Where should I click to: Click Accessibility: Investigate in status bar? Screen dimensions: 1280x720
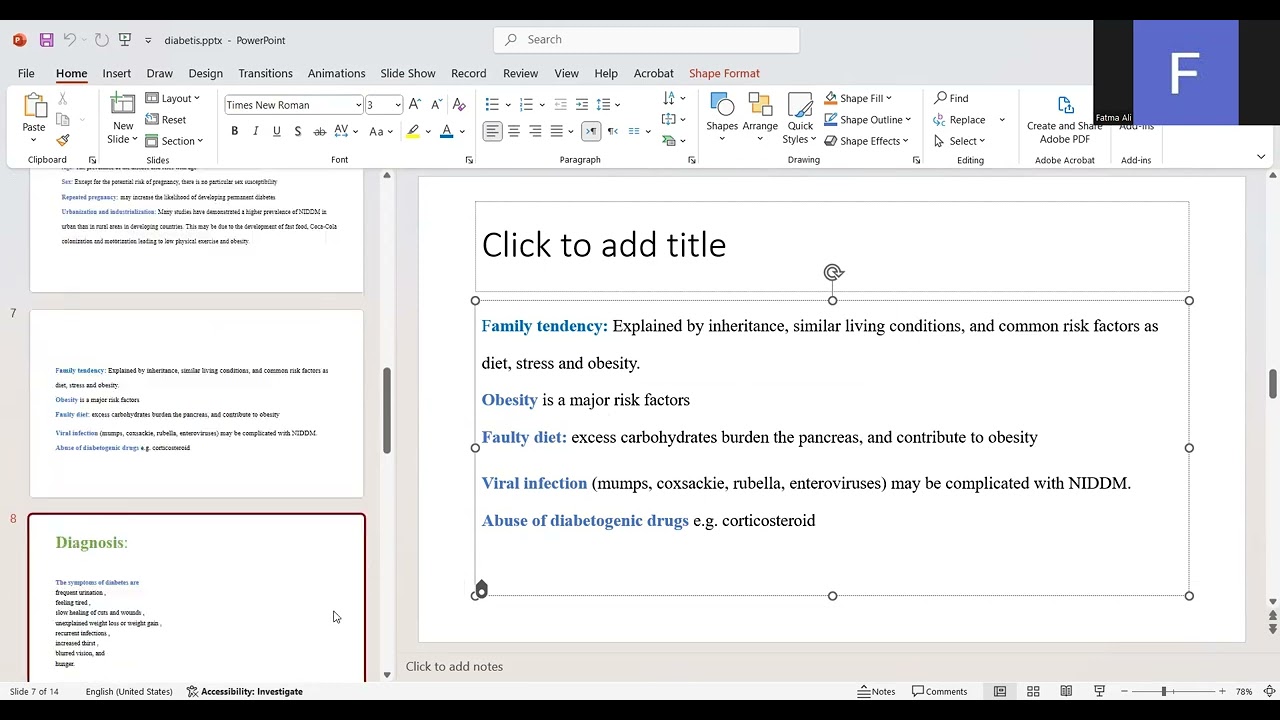pos(244,691)
